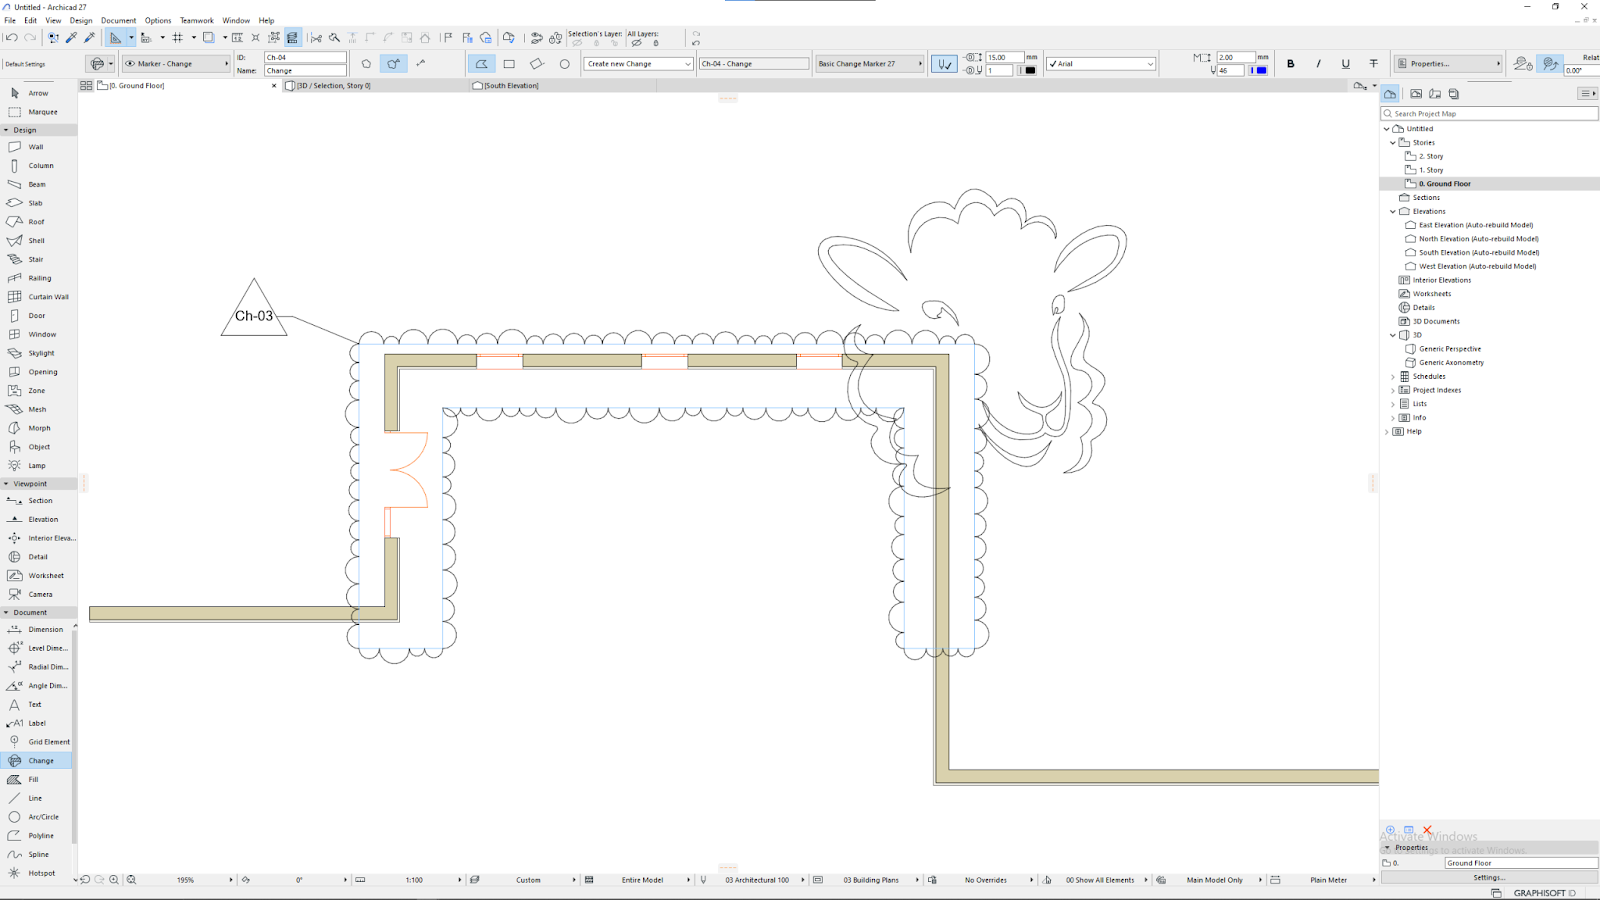Toggle Bold text formatting
This screenshot has width=1600, height=900.
click(1291, 64)
